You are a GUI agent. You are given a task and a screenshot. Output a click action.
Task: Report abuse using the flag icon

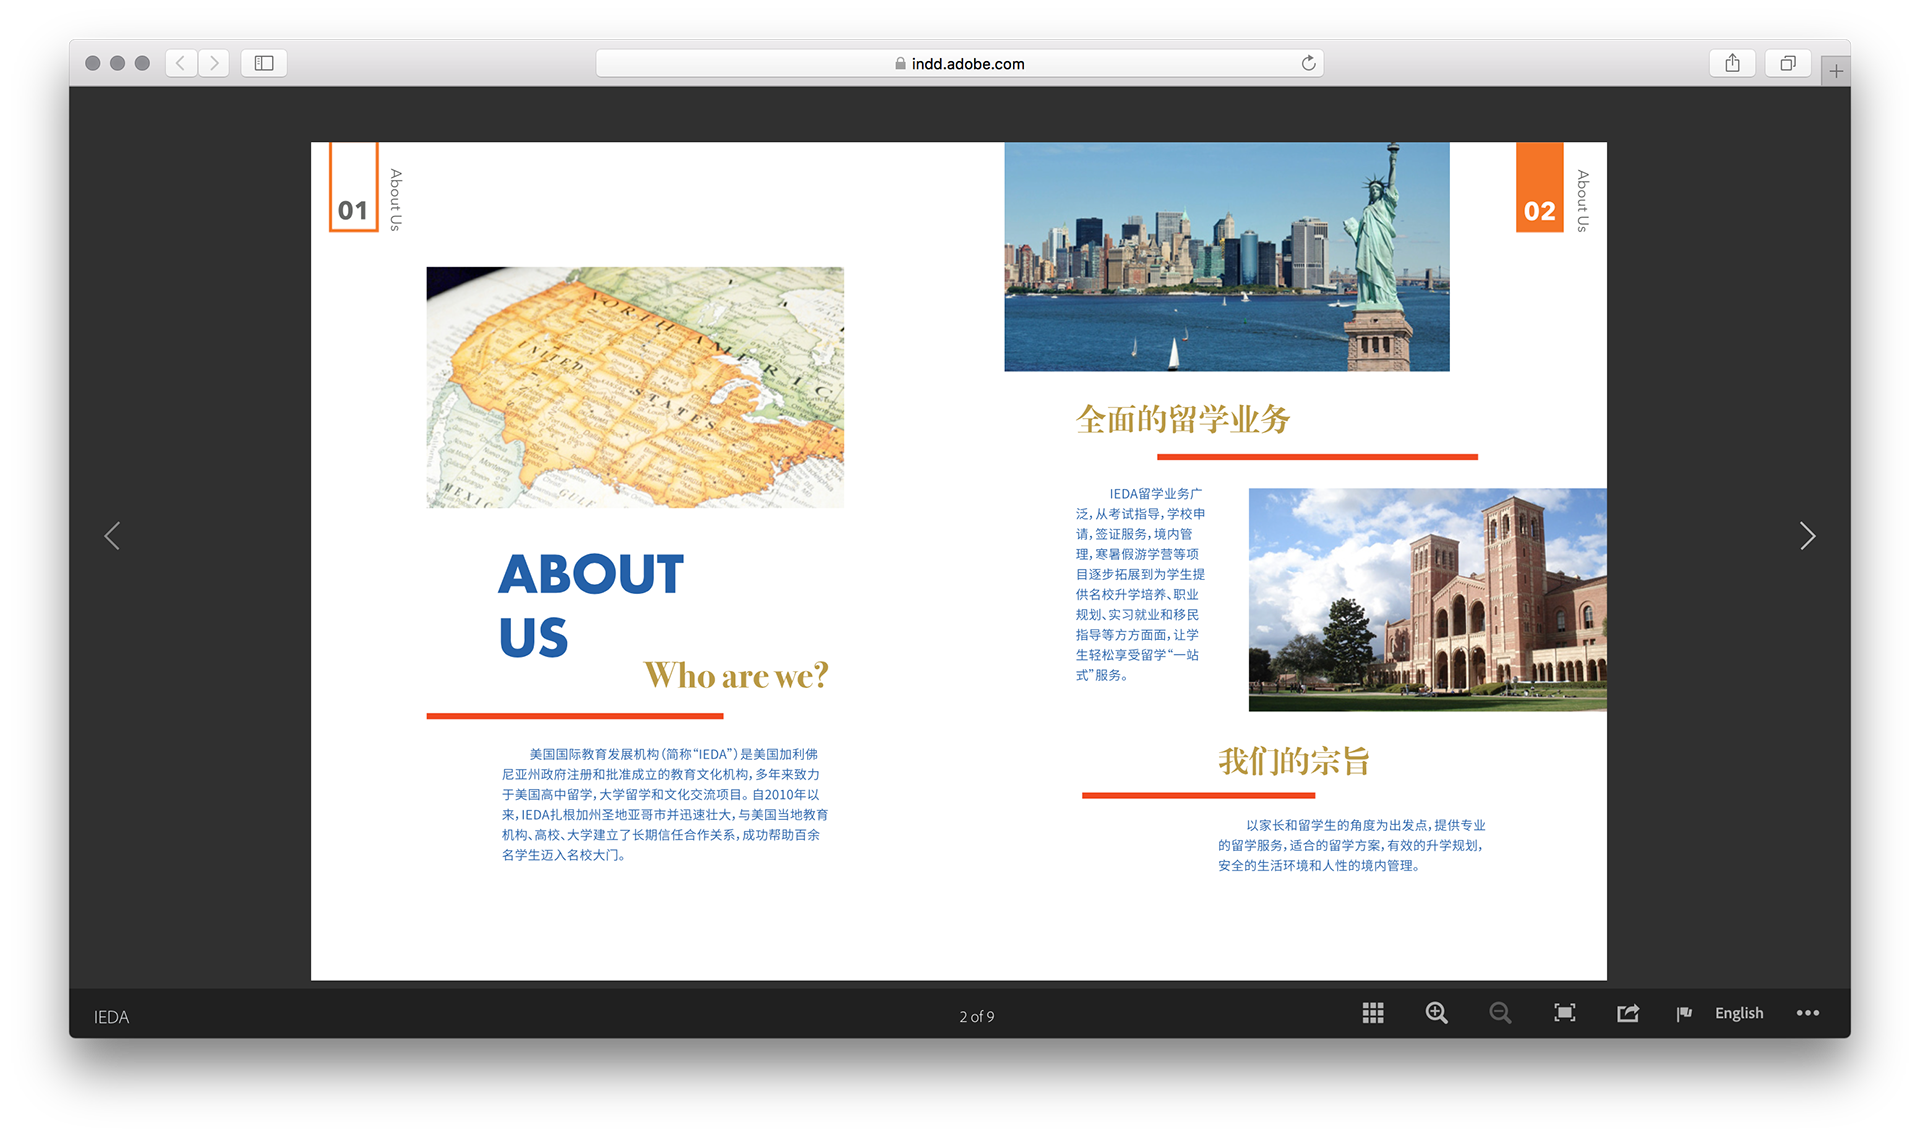coord(1684,1014)
